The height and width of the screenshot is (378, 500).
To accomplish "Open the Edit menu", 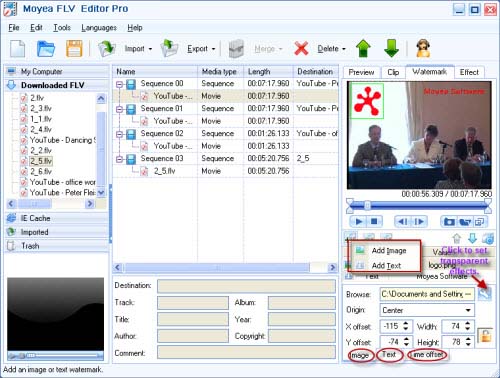I will click(36, 28).
